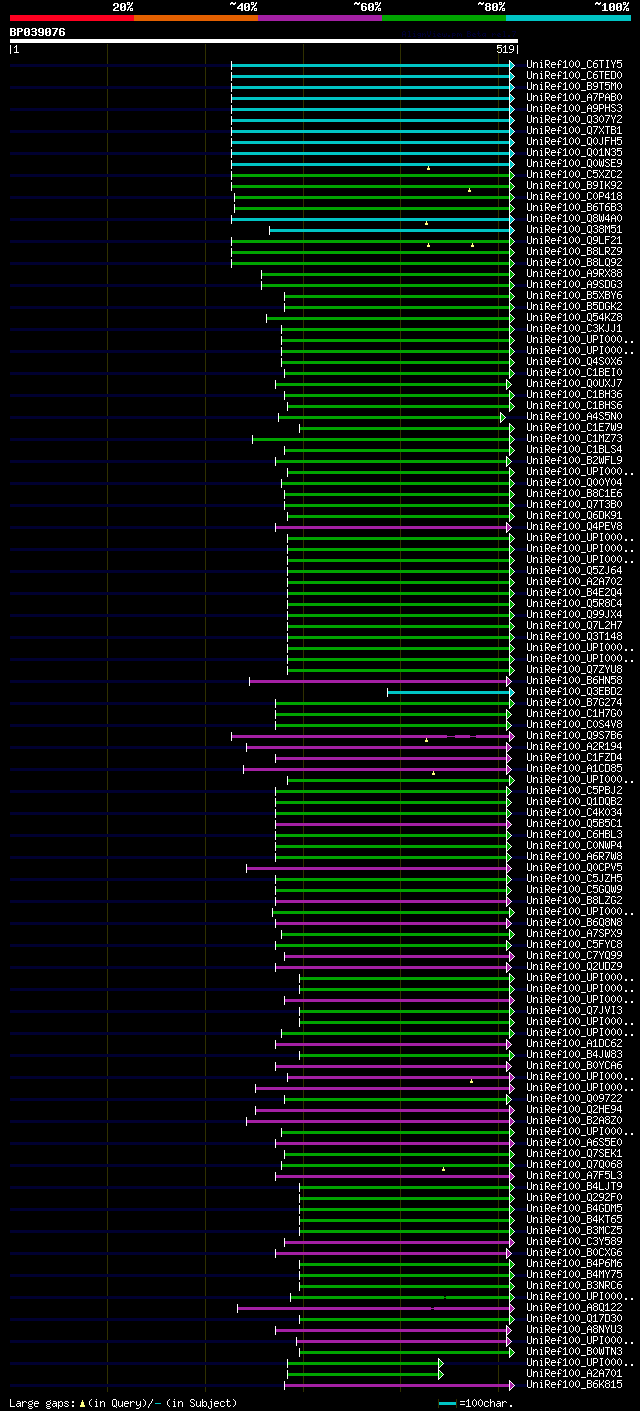
Task: Select the UniRef100_B5XBY6 label
Action: (x=575, y=295)
